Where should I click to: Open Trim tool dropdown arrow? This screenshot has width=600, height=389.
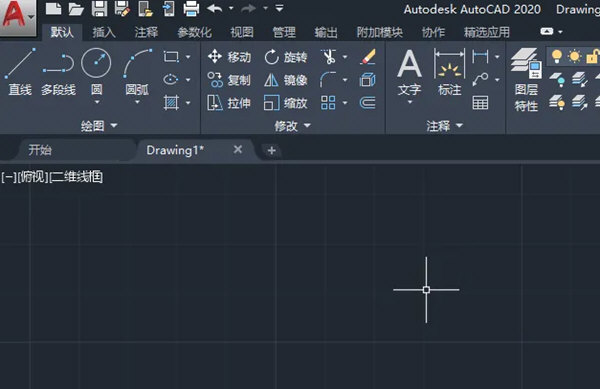(x=345, y=57)
